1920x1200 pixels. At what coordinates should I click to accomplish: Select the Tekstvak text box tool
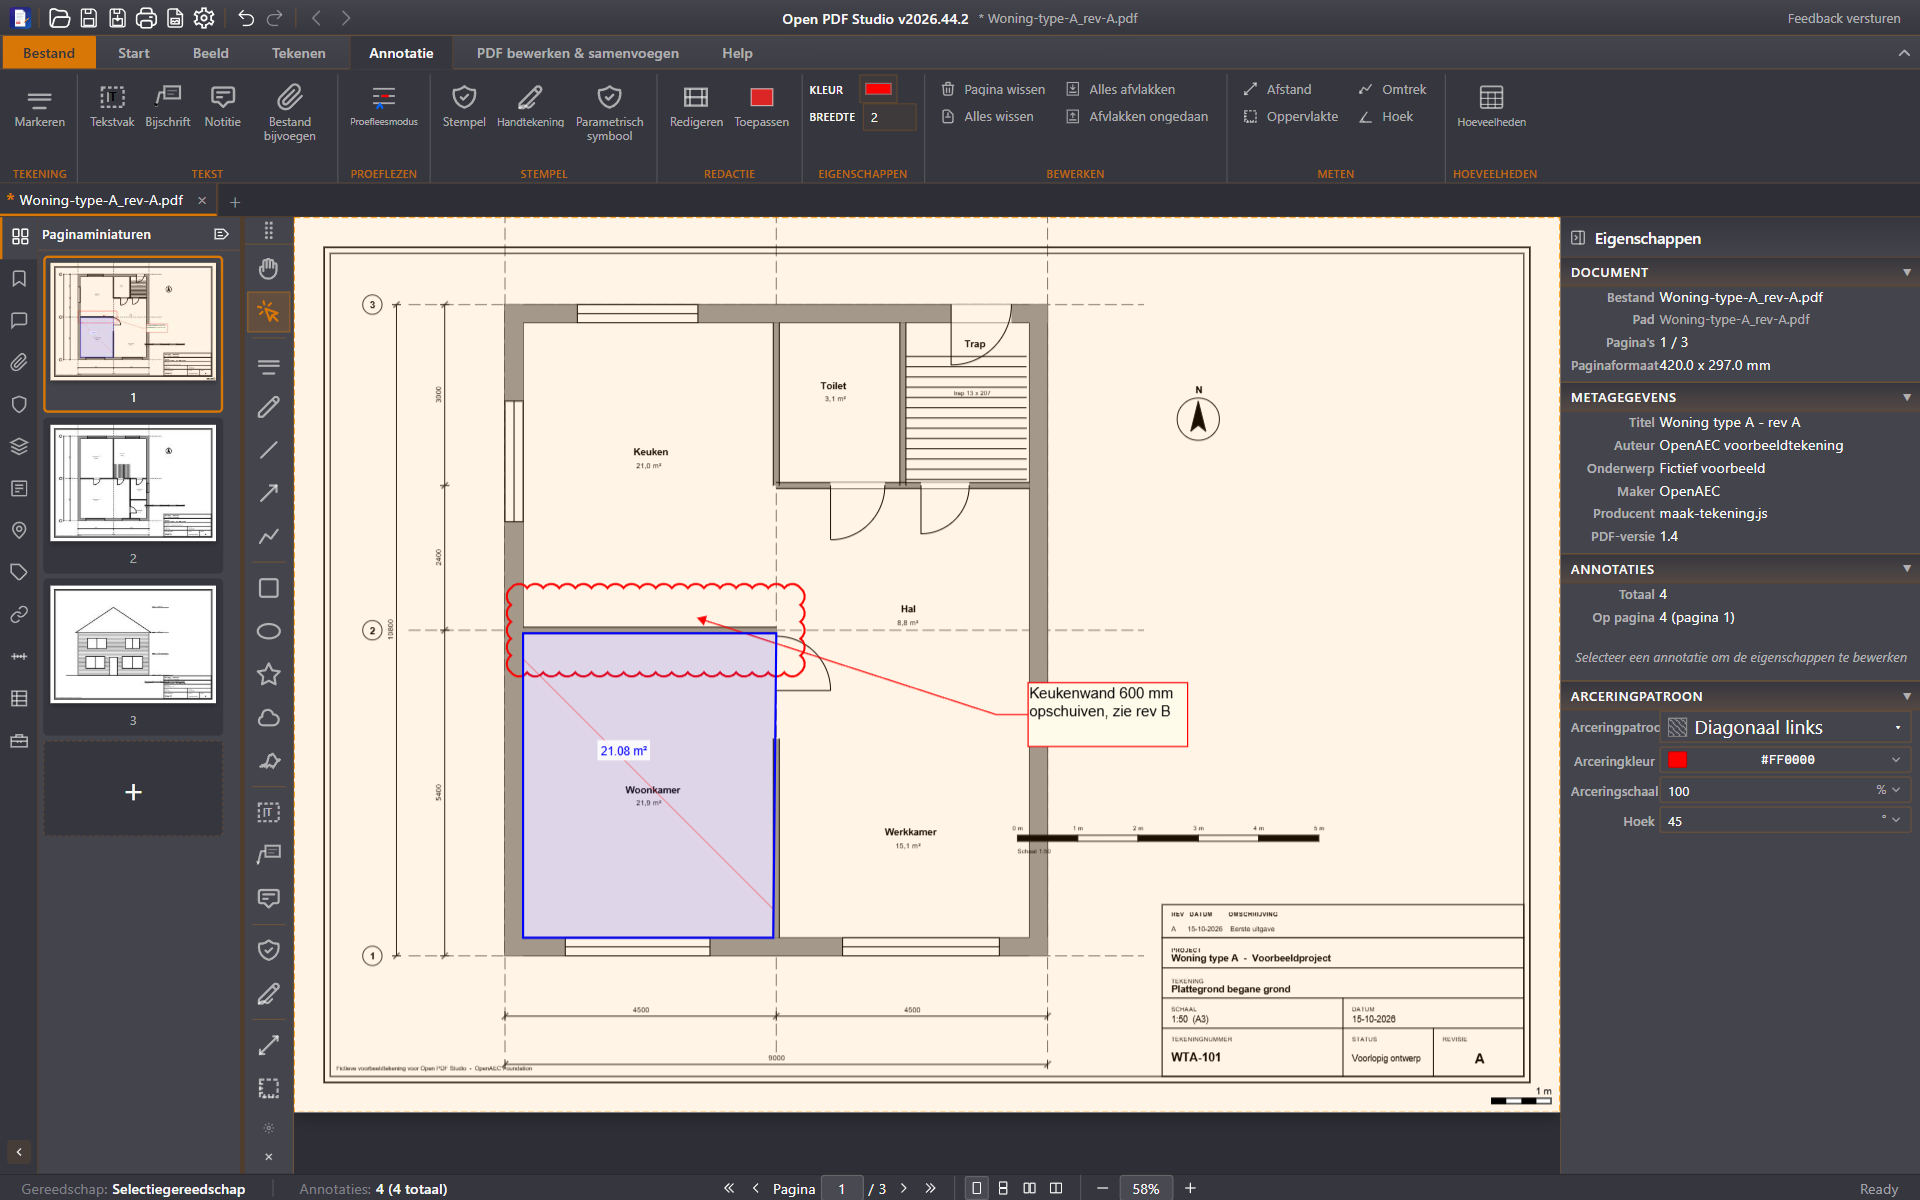click(112, 107)
